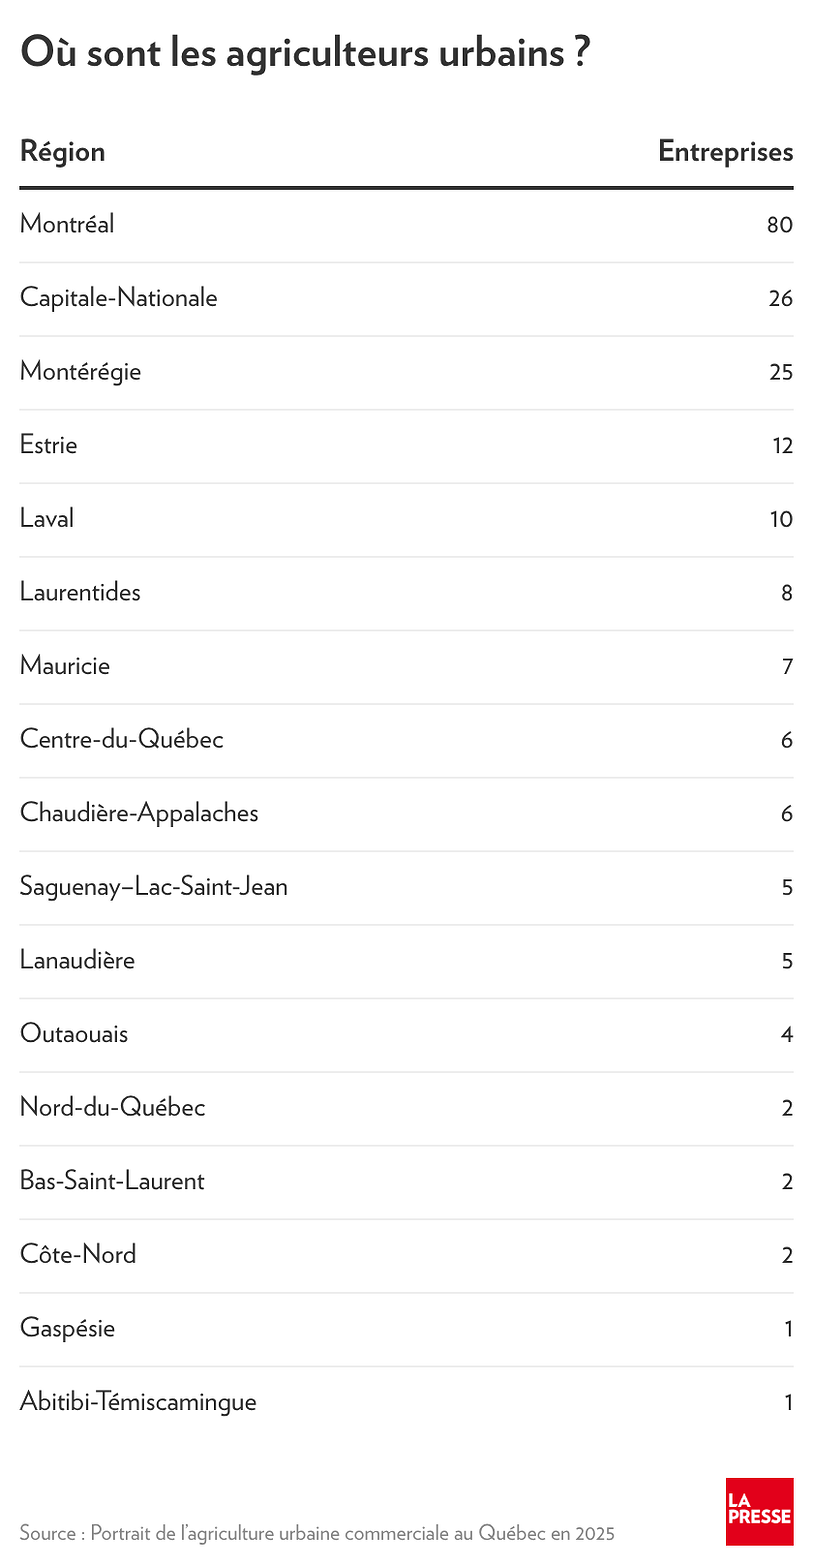Select the Outaouais row
Image resolution: width=813 pixels, height=1565 pixels.
pos(406,1035)
